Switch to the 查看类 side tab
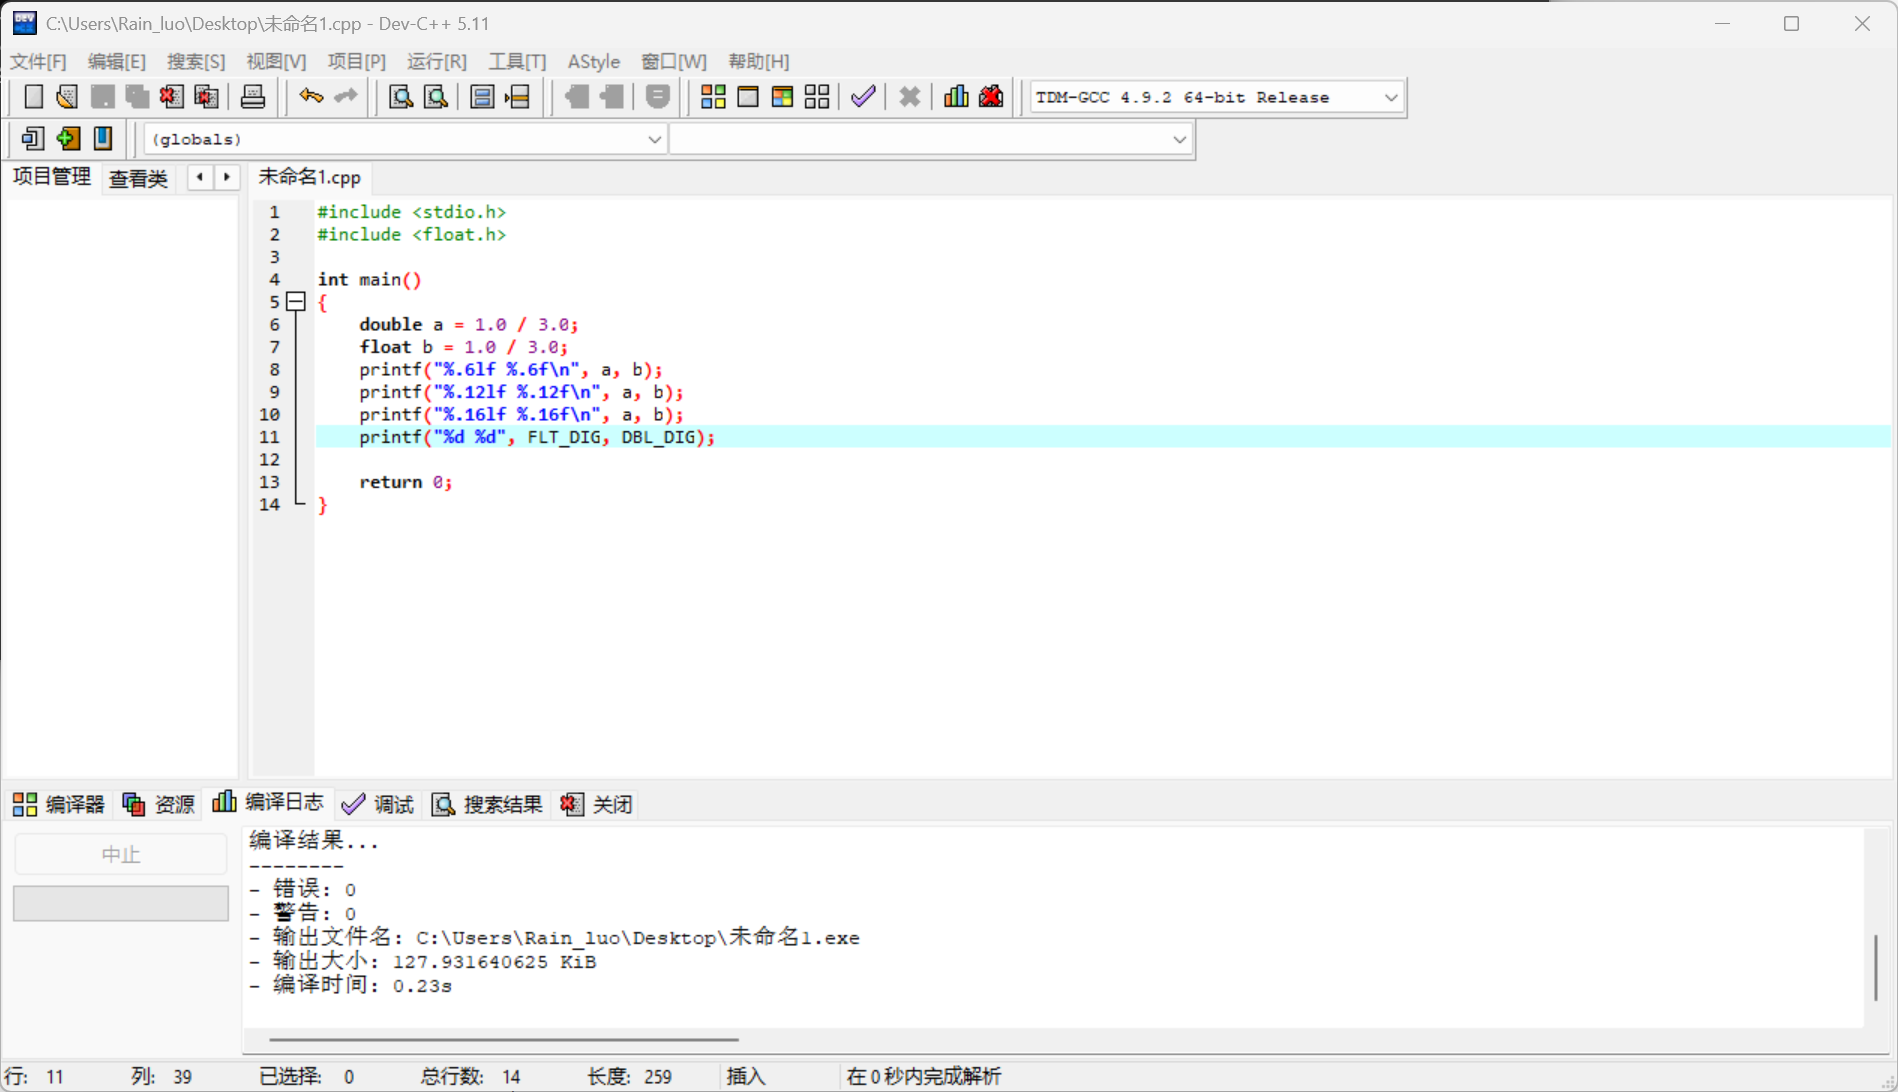This screenshot has height=1092, width=1898. pos(139,179)
